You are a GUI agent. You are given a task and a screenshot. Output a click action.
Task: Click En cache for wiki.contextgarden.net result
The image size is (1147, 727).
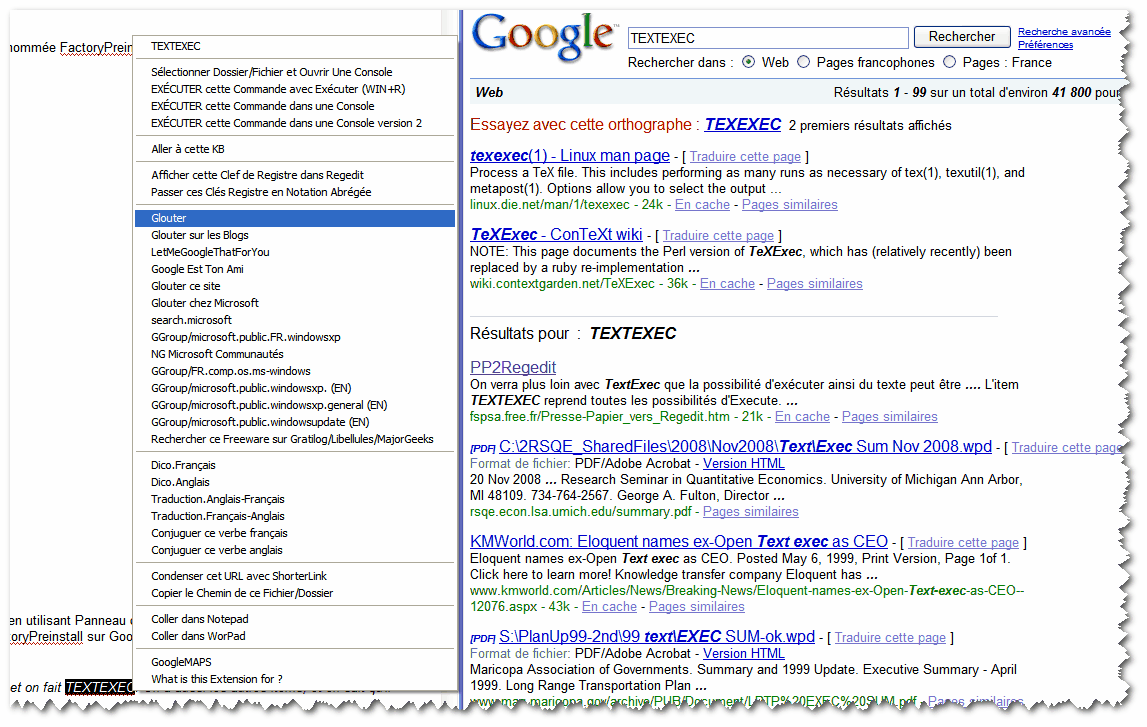pyautogui.click(x=727, y=284)
